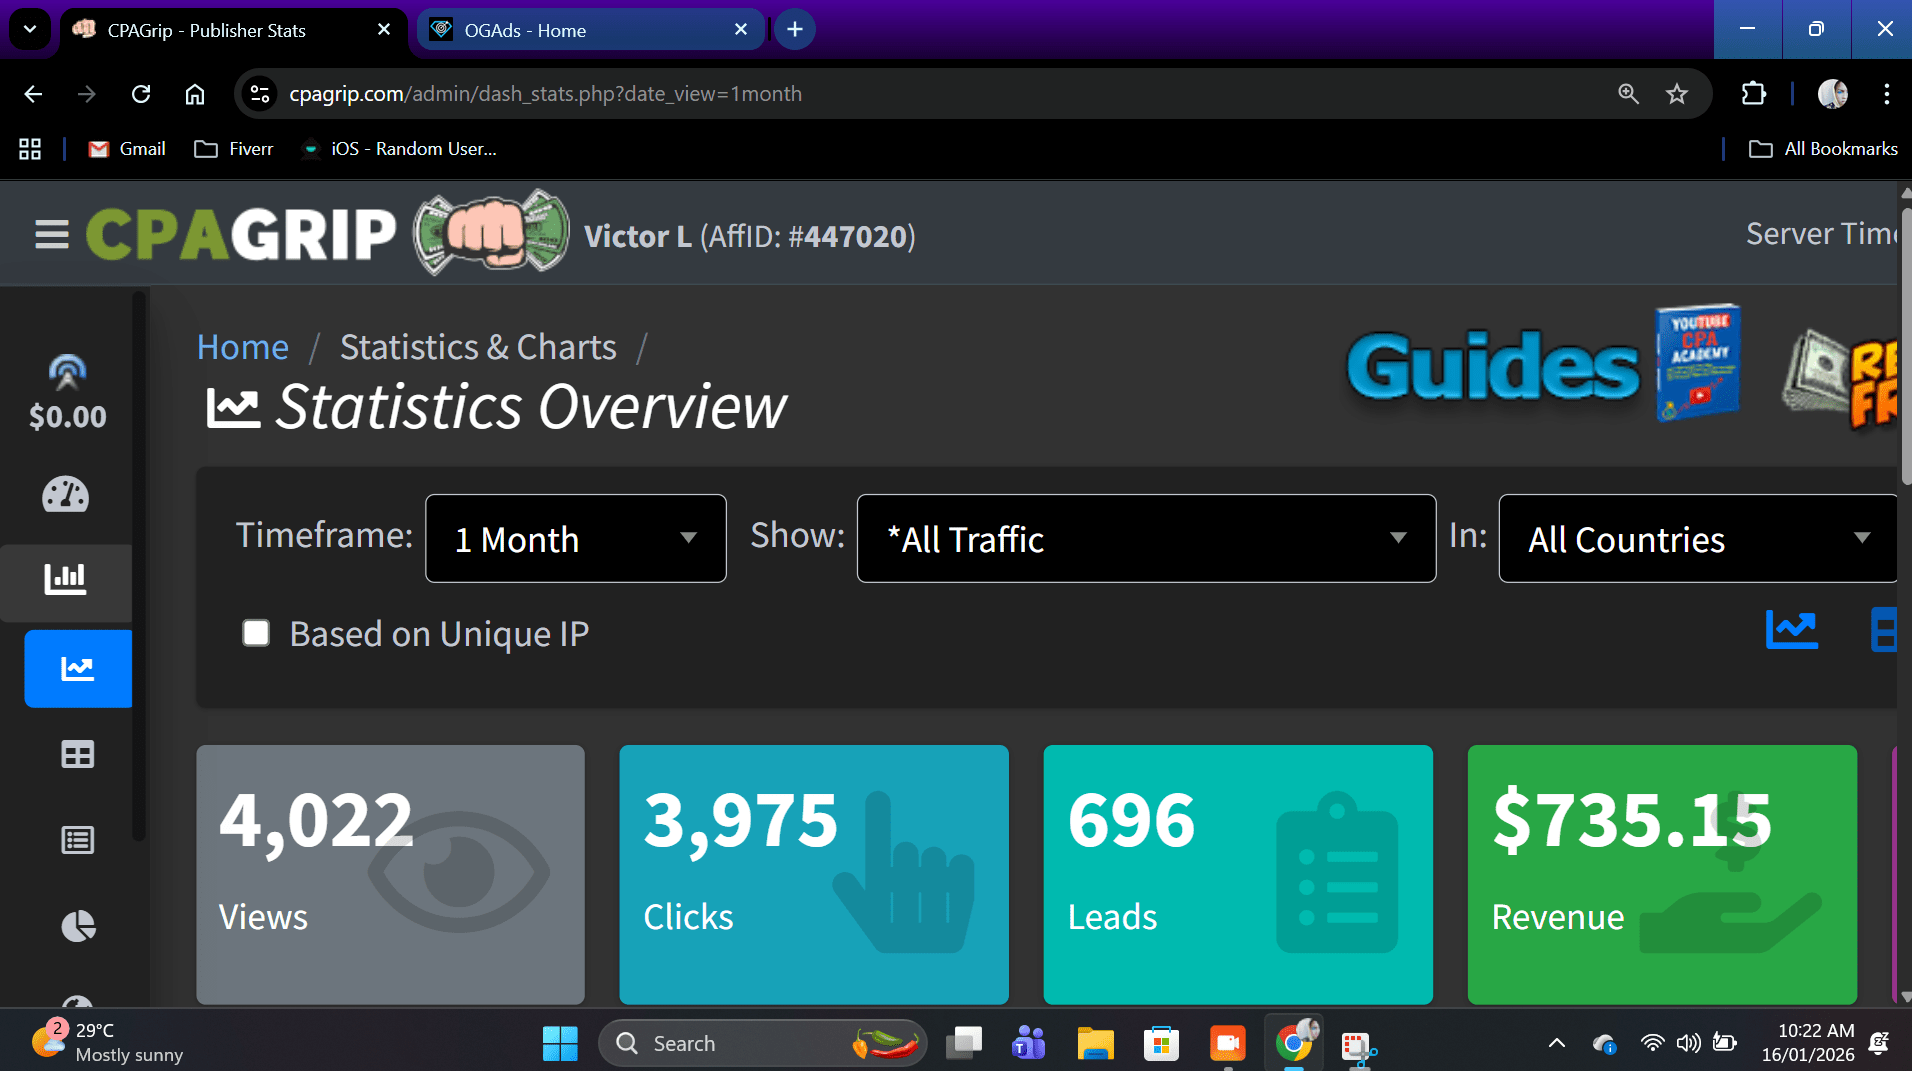The width and height of the screenshot is (1912, 1071).
Task: Select the CPAGrip Publisher Stats tab
Action: [x=232, y=30]
